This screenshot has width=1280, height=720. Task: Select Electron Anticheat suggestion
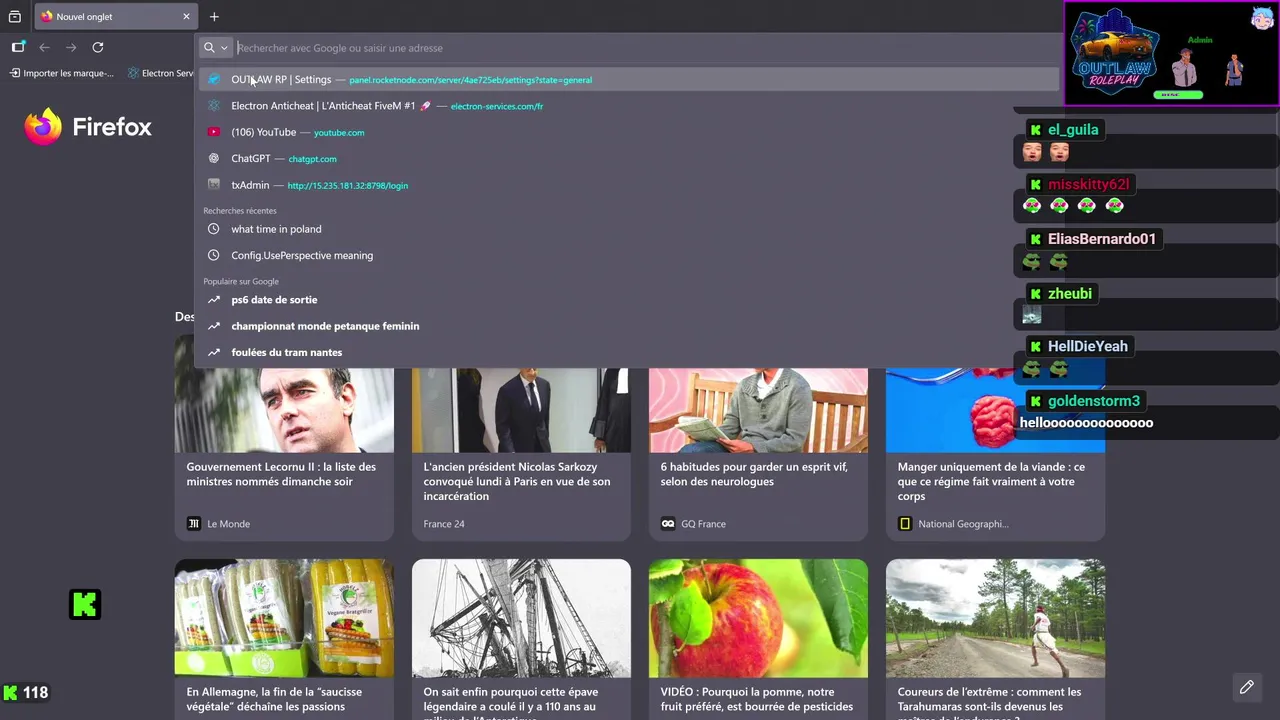pyautogui.click(x=628, y=106)
